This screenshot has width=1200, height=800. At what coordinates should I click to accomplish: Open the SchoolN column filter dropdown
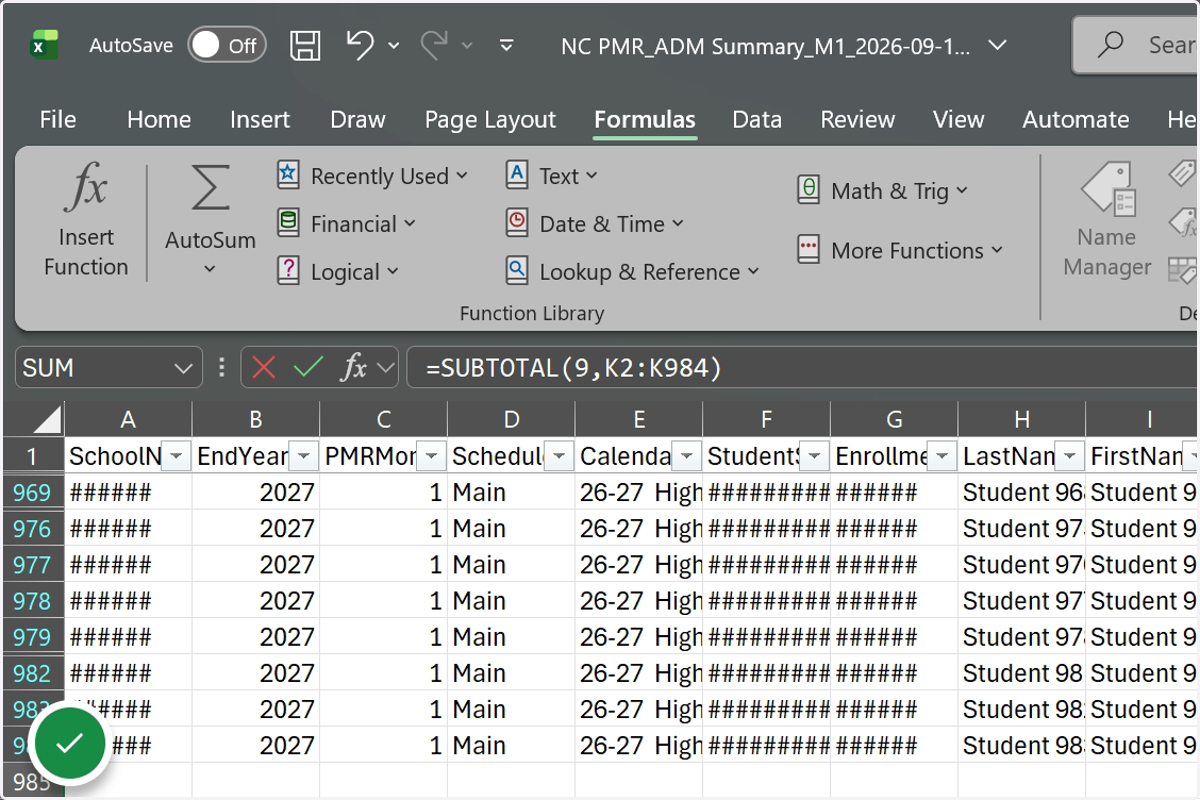pyautogui.click(x=176, y=457)
